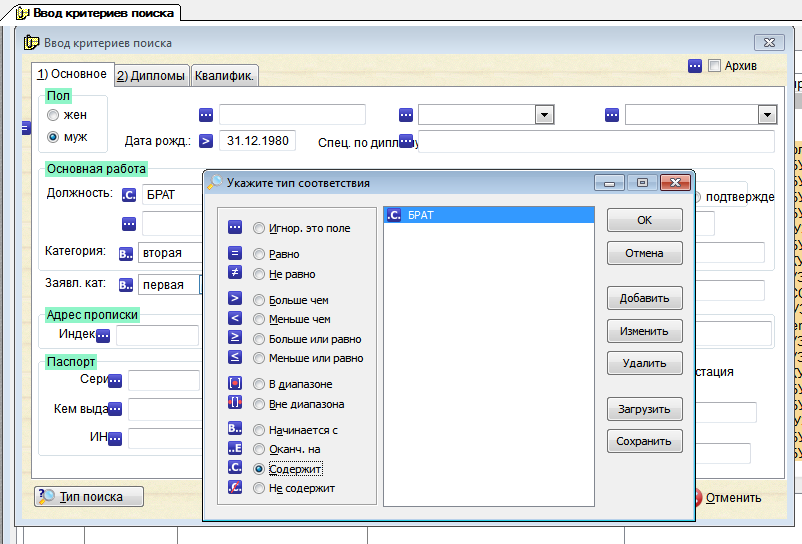The height and width of the screenshot is (544, 802).
Task: Click the match-type icon left of Архив checkbox
Action: tap(695, 66)
